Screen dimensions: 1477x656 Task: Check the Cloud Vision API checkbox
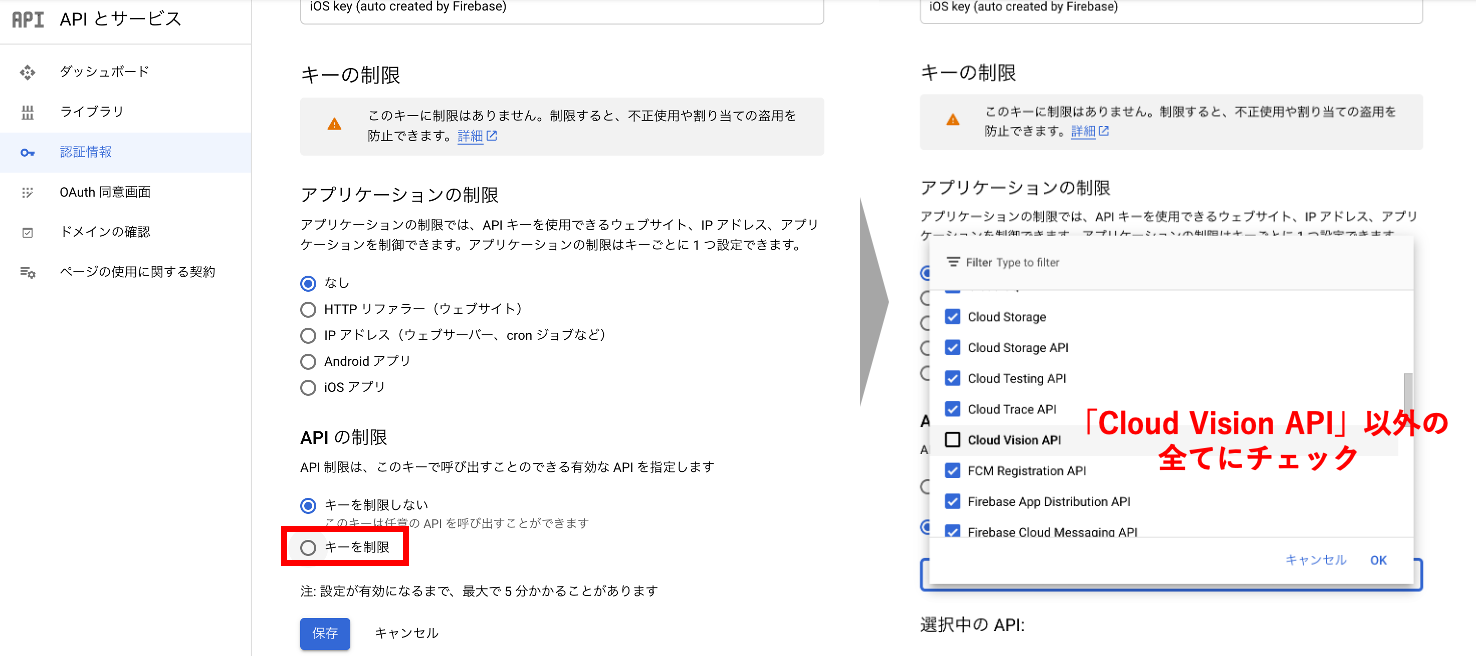[x=952, y=440]
